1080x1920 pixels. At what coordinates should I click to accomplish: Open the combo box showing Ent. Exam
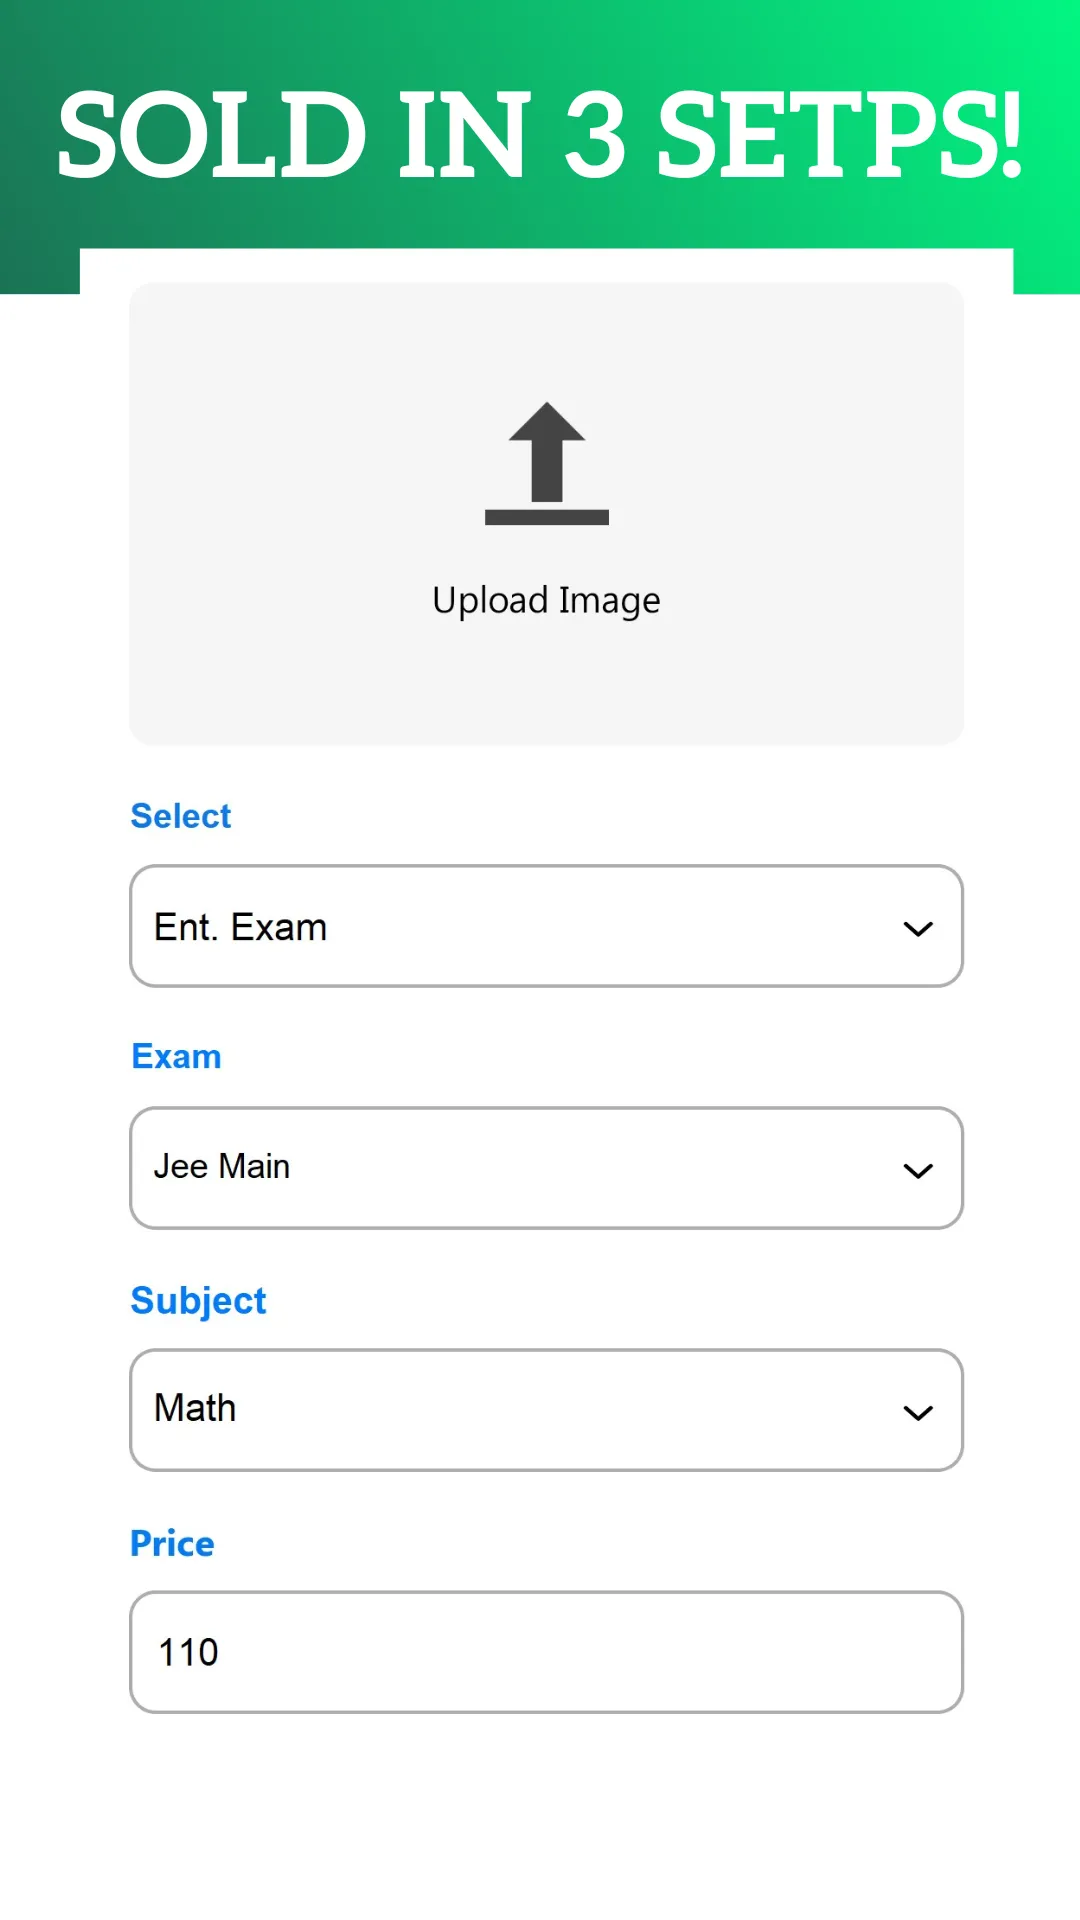pyautogui.click(x=546, y=926)
